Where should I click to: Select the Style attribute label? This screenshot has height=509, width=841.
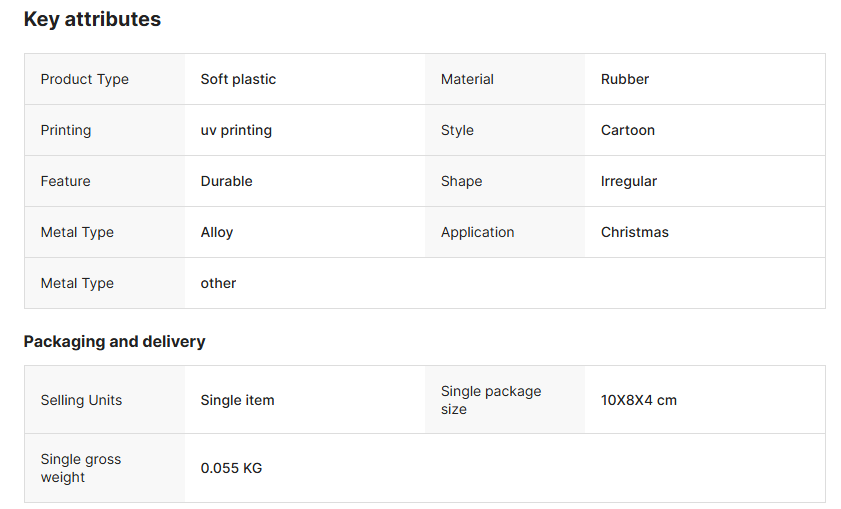pyautogui.click(x=457, y=130)
